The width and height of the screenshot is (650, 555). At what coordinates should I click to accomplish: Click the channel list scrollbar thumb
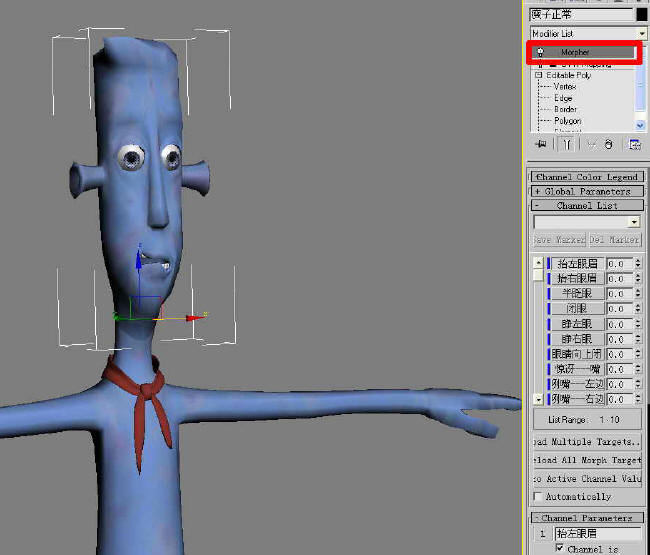(x=538, y=275)
